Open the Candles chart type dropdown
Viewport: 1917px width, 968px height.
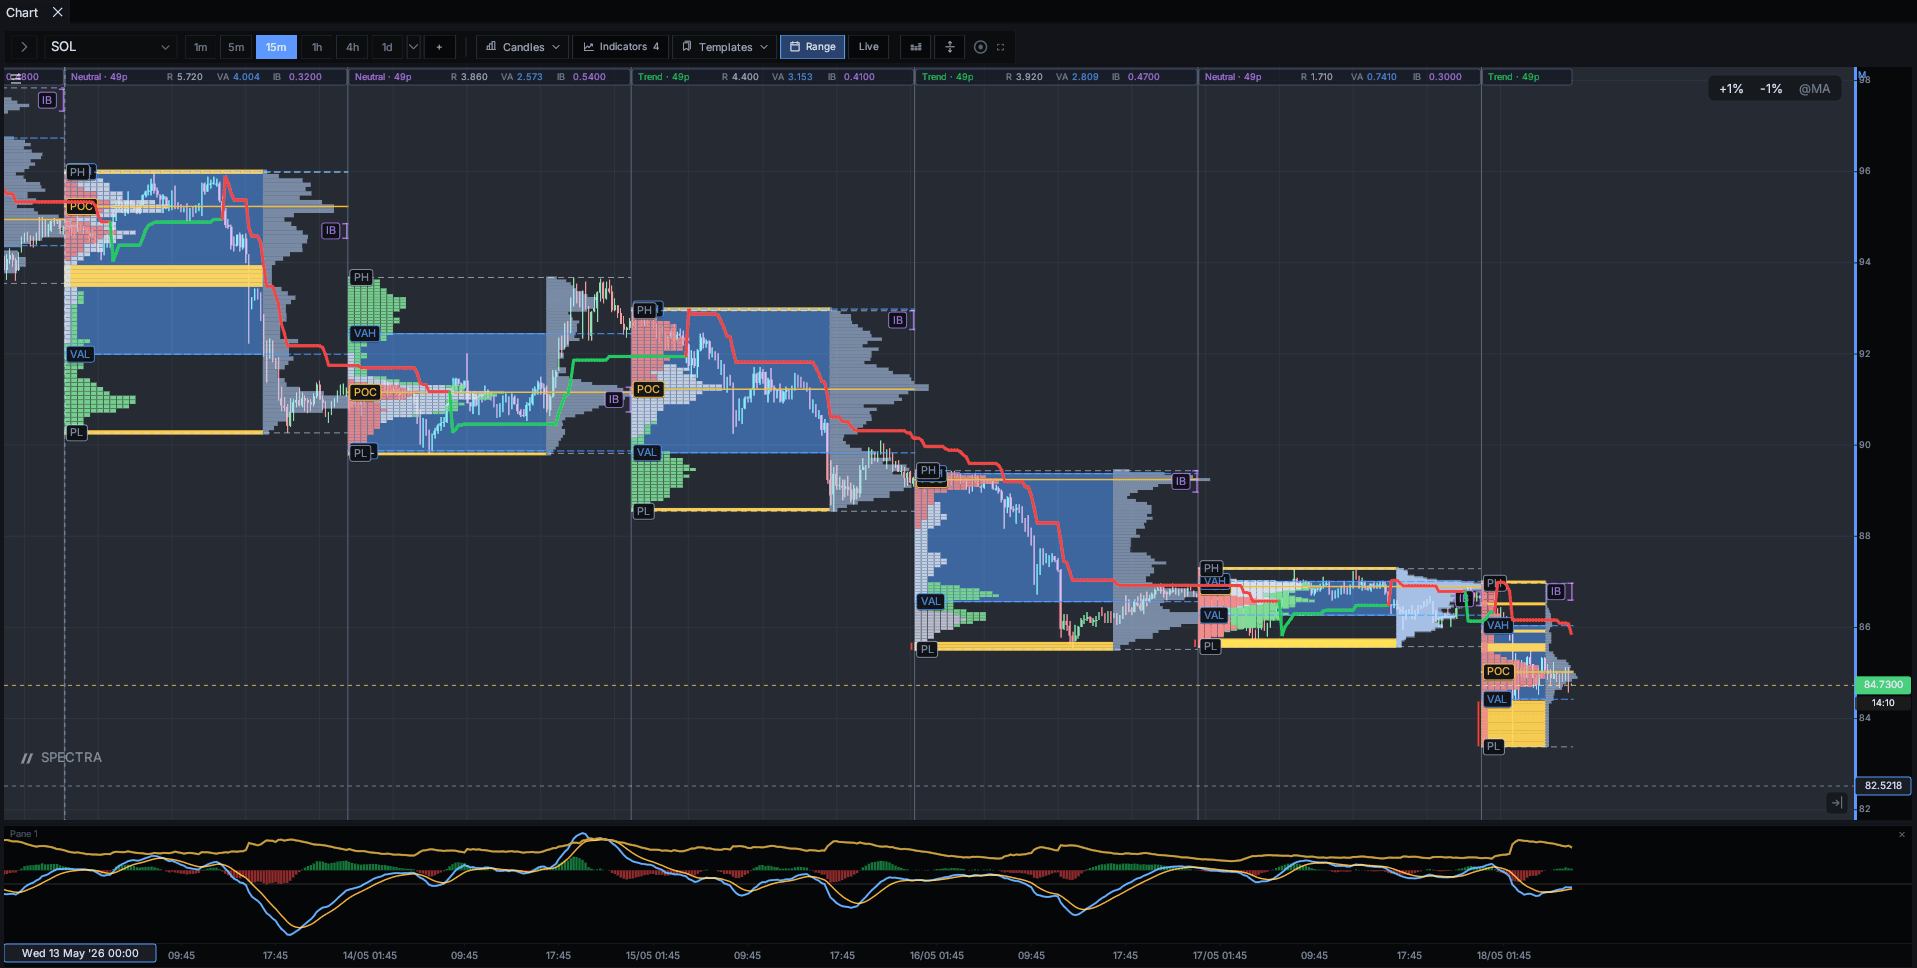click(x=522, y=47)
